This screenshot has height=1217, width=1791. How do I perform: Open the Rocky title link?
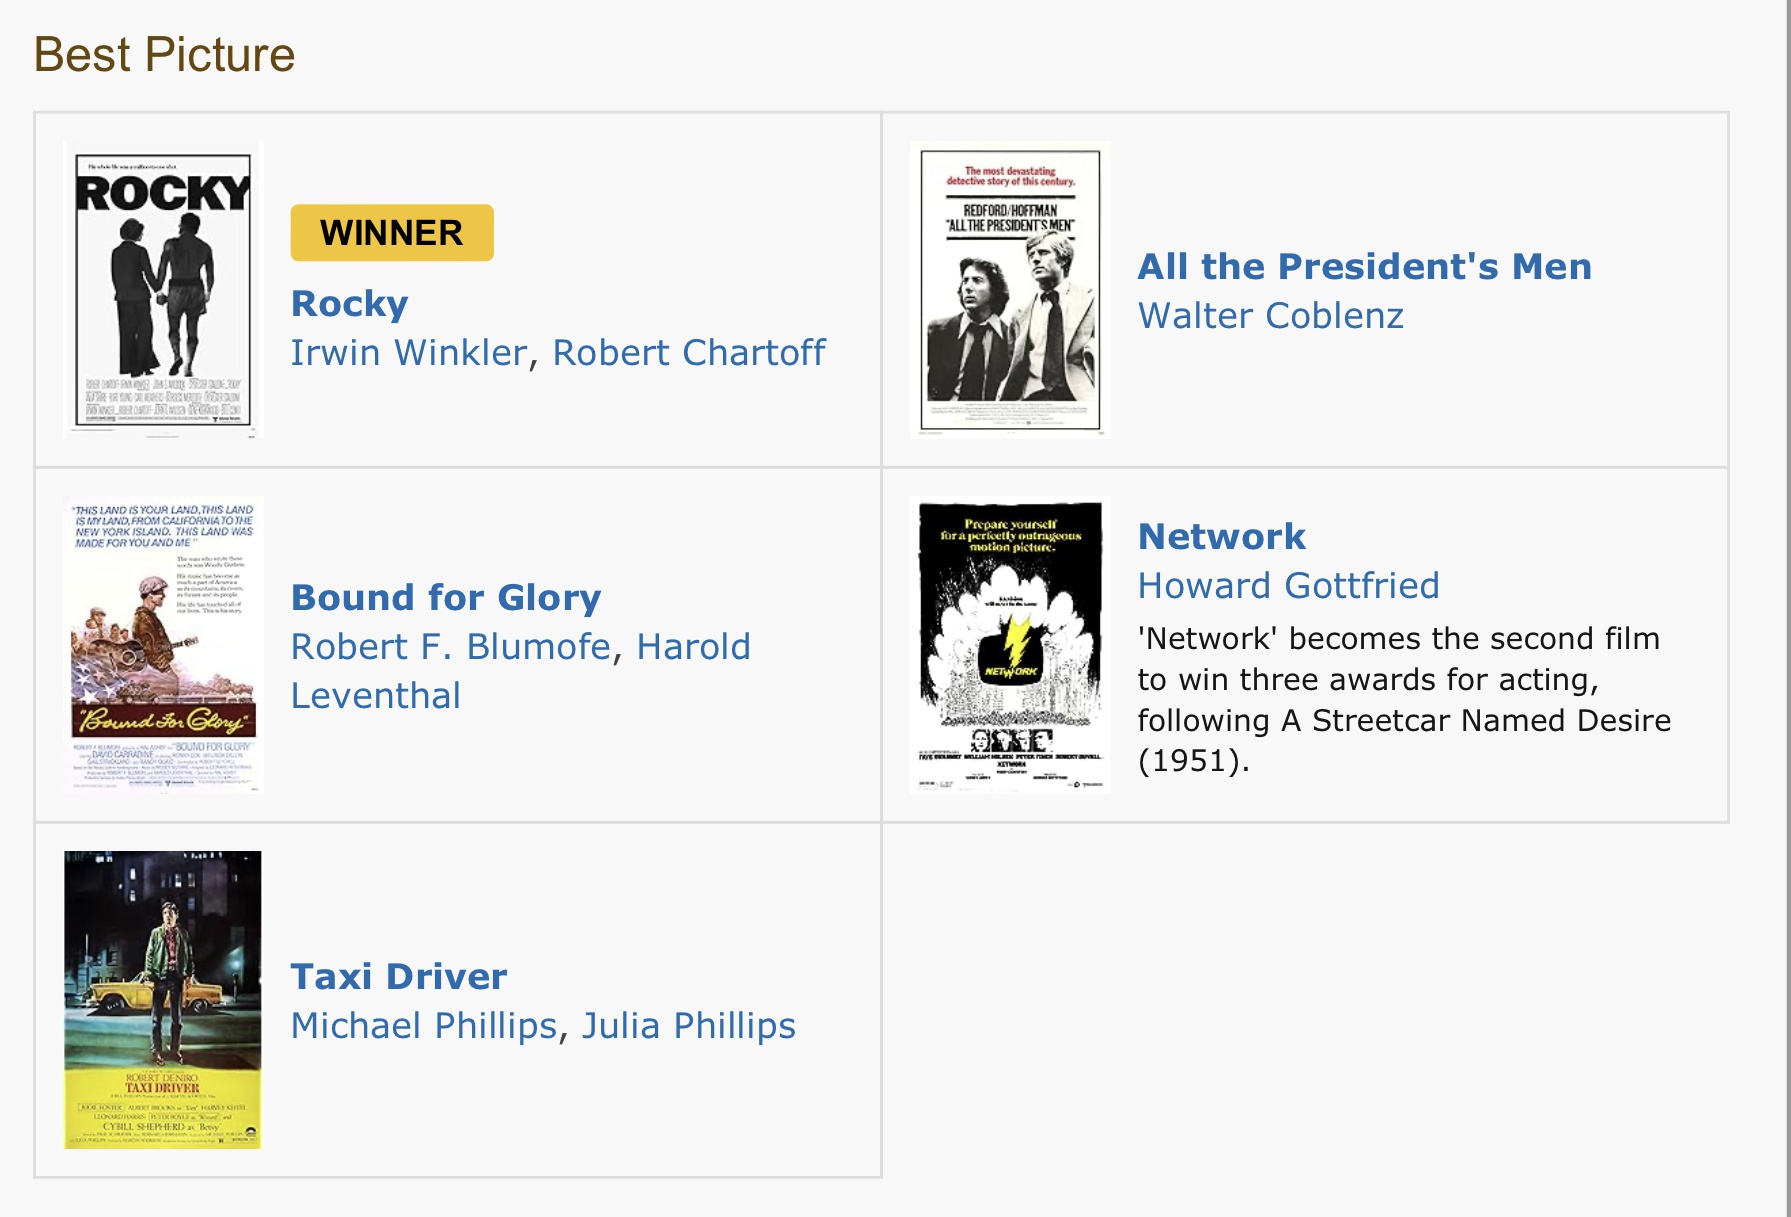pyautogui.click(x=349, y=304)
